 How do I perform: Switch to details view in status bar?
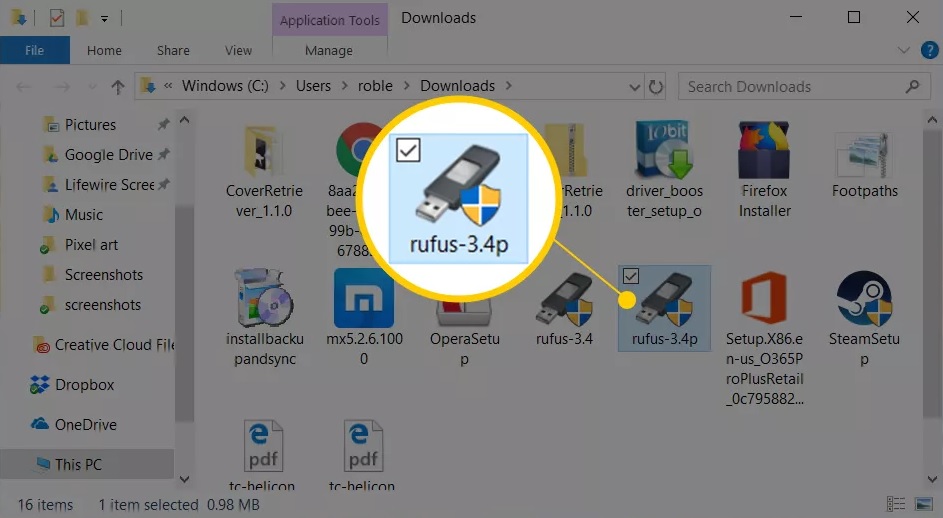click(896, 504)
